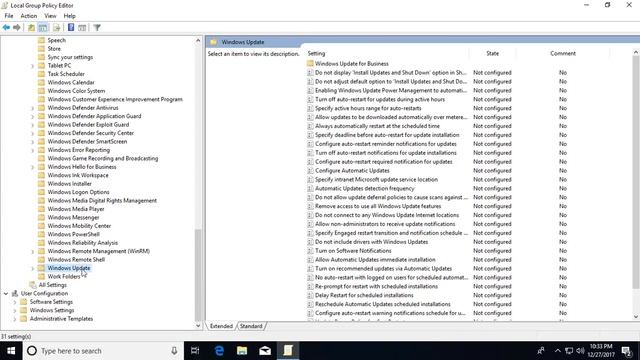Click tree pane scroll down arrow
Screen dimensions: 640x360
click(x=198, y=326)
